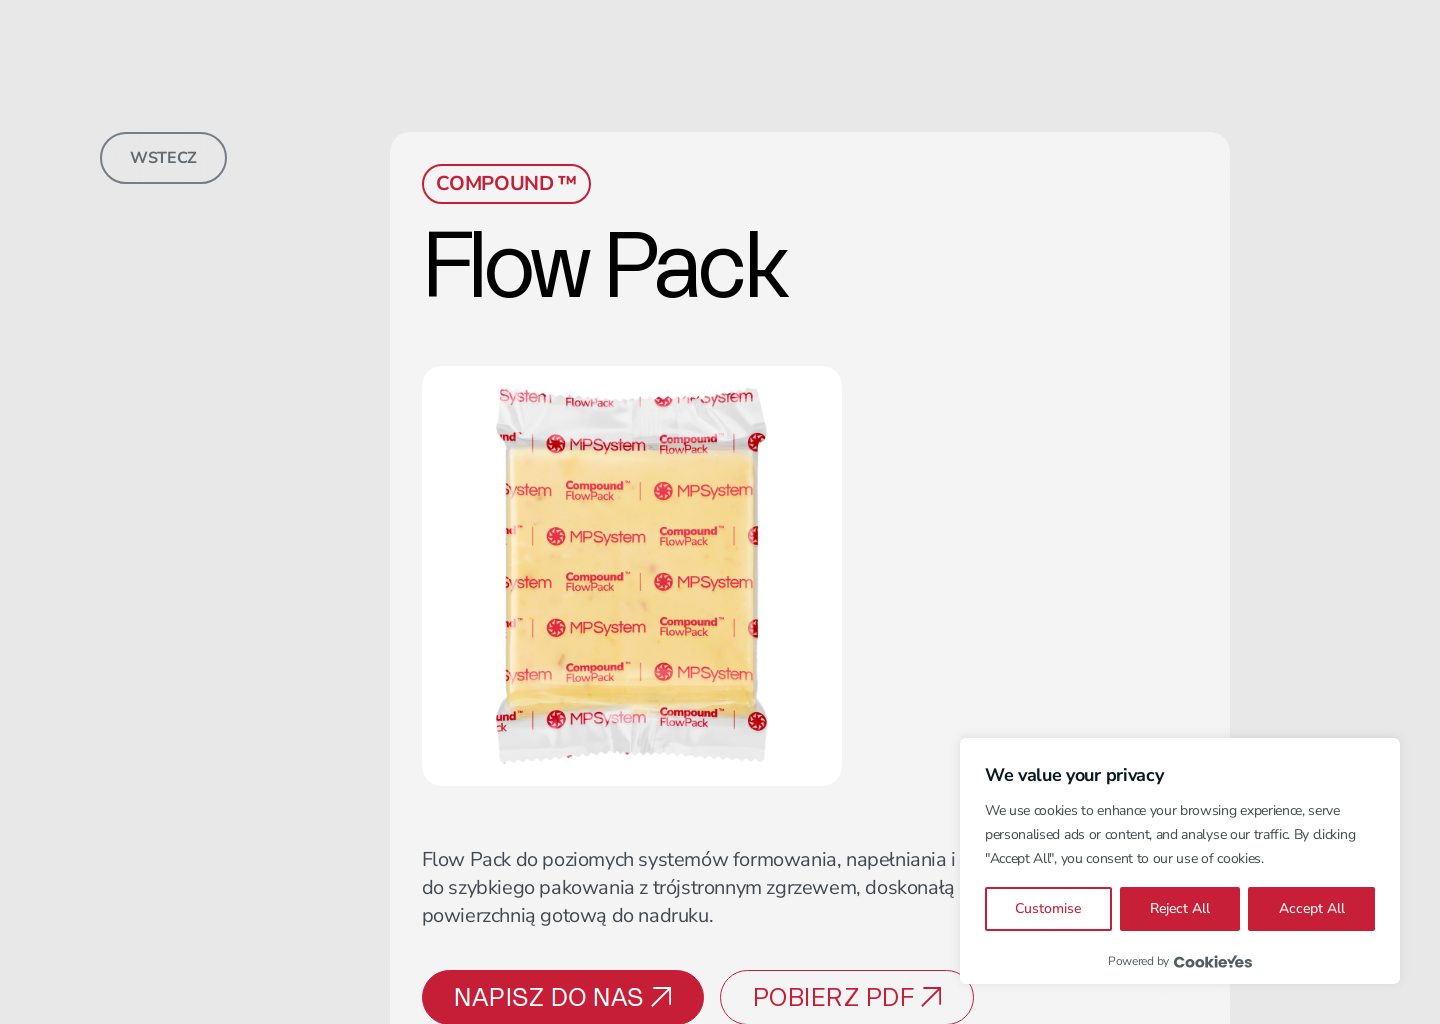This screenshot has width=1440, height=1024.
Task: Accept all cookies
Action: (x=1311, y=908)
